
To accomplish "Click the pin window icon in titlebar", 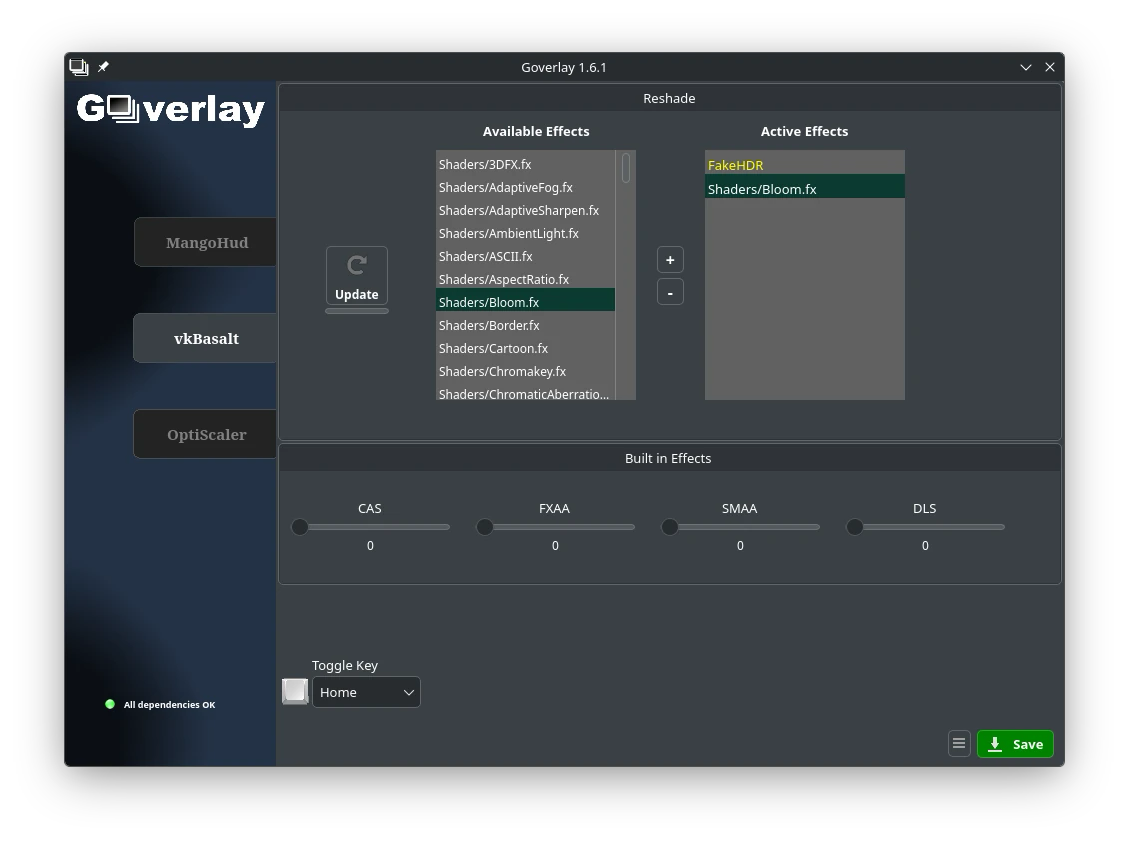I will coord(103,67).
